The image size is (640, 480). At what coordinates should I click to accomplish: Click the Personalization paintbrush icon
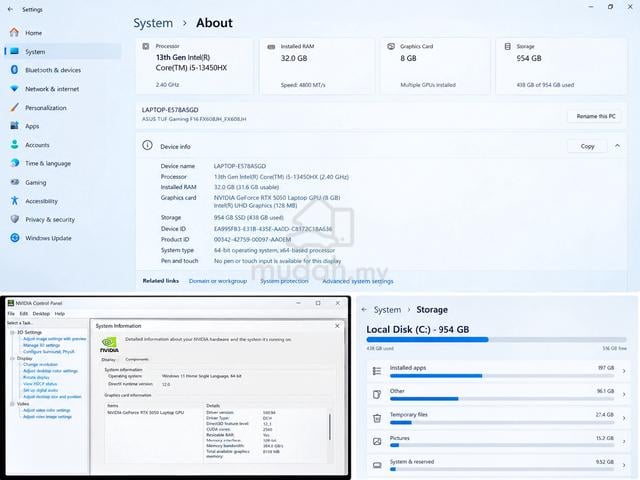click(14, 107)
